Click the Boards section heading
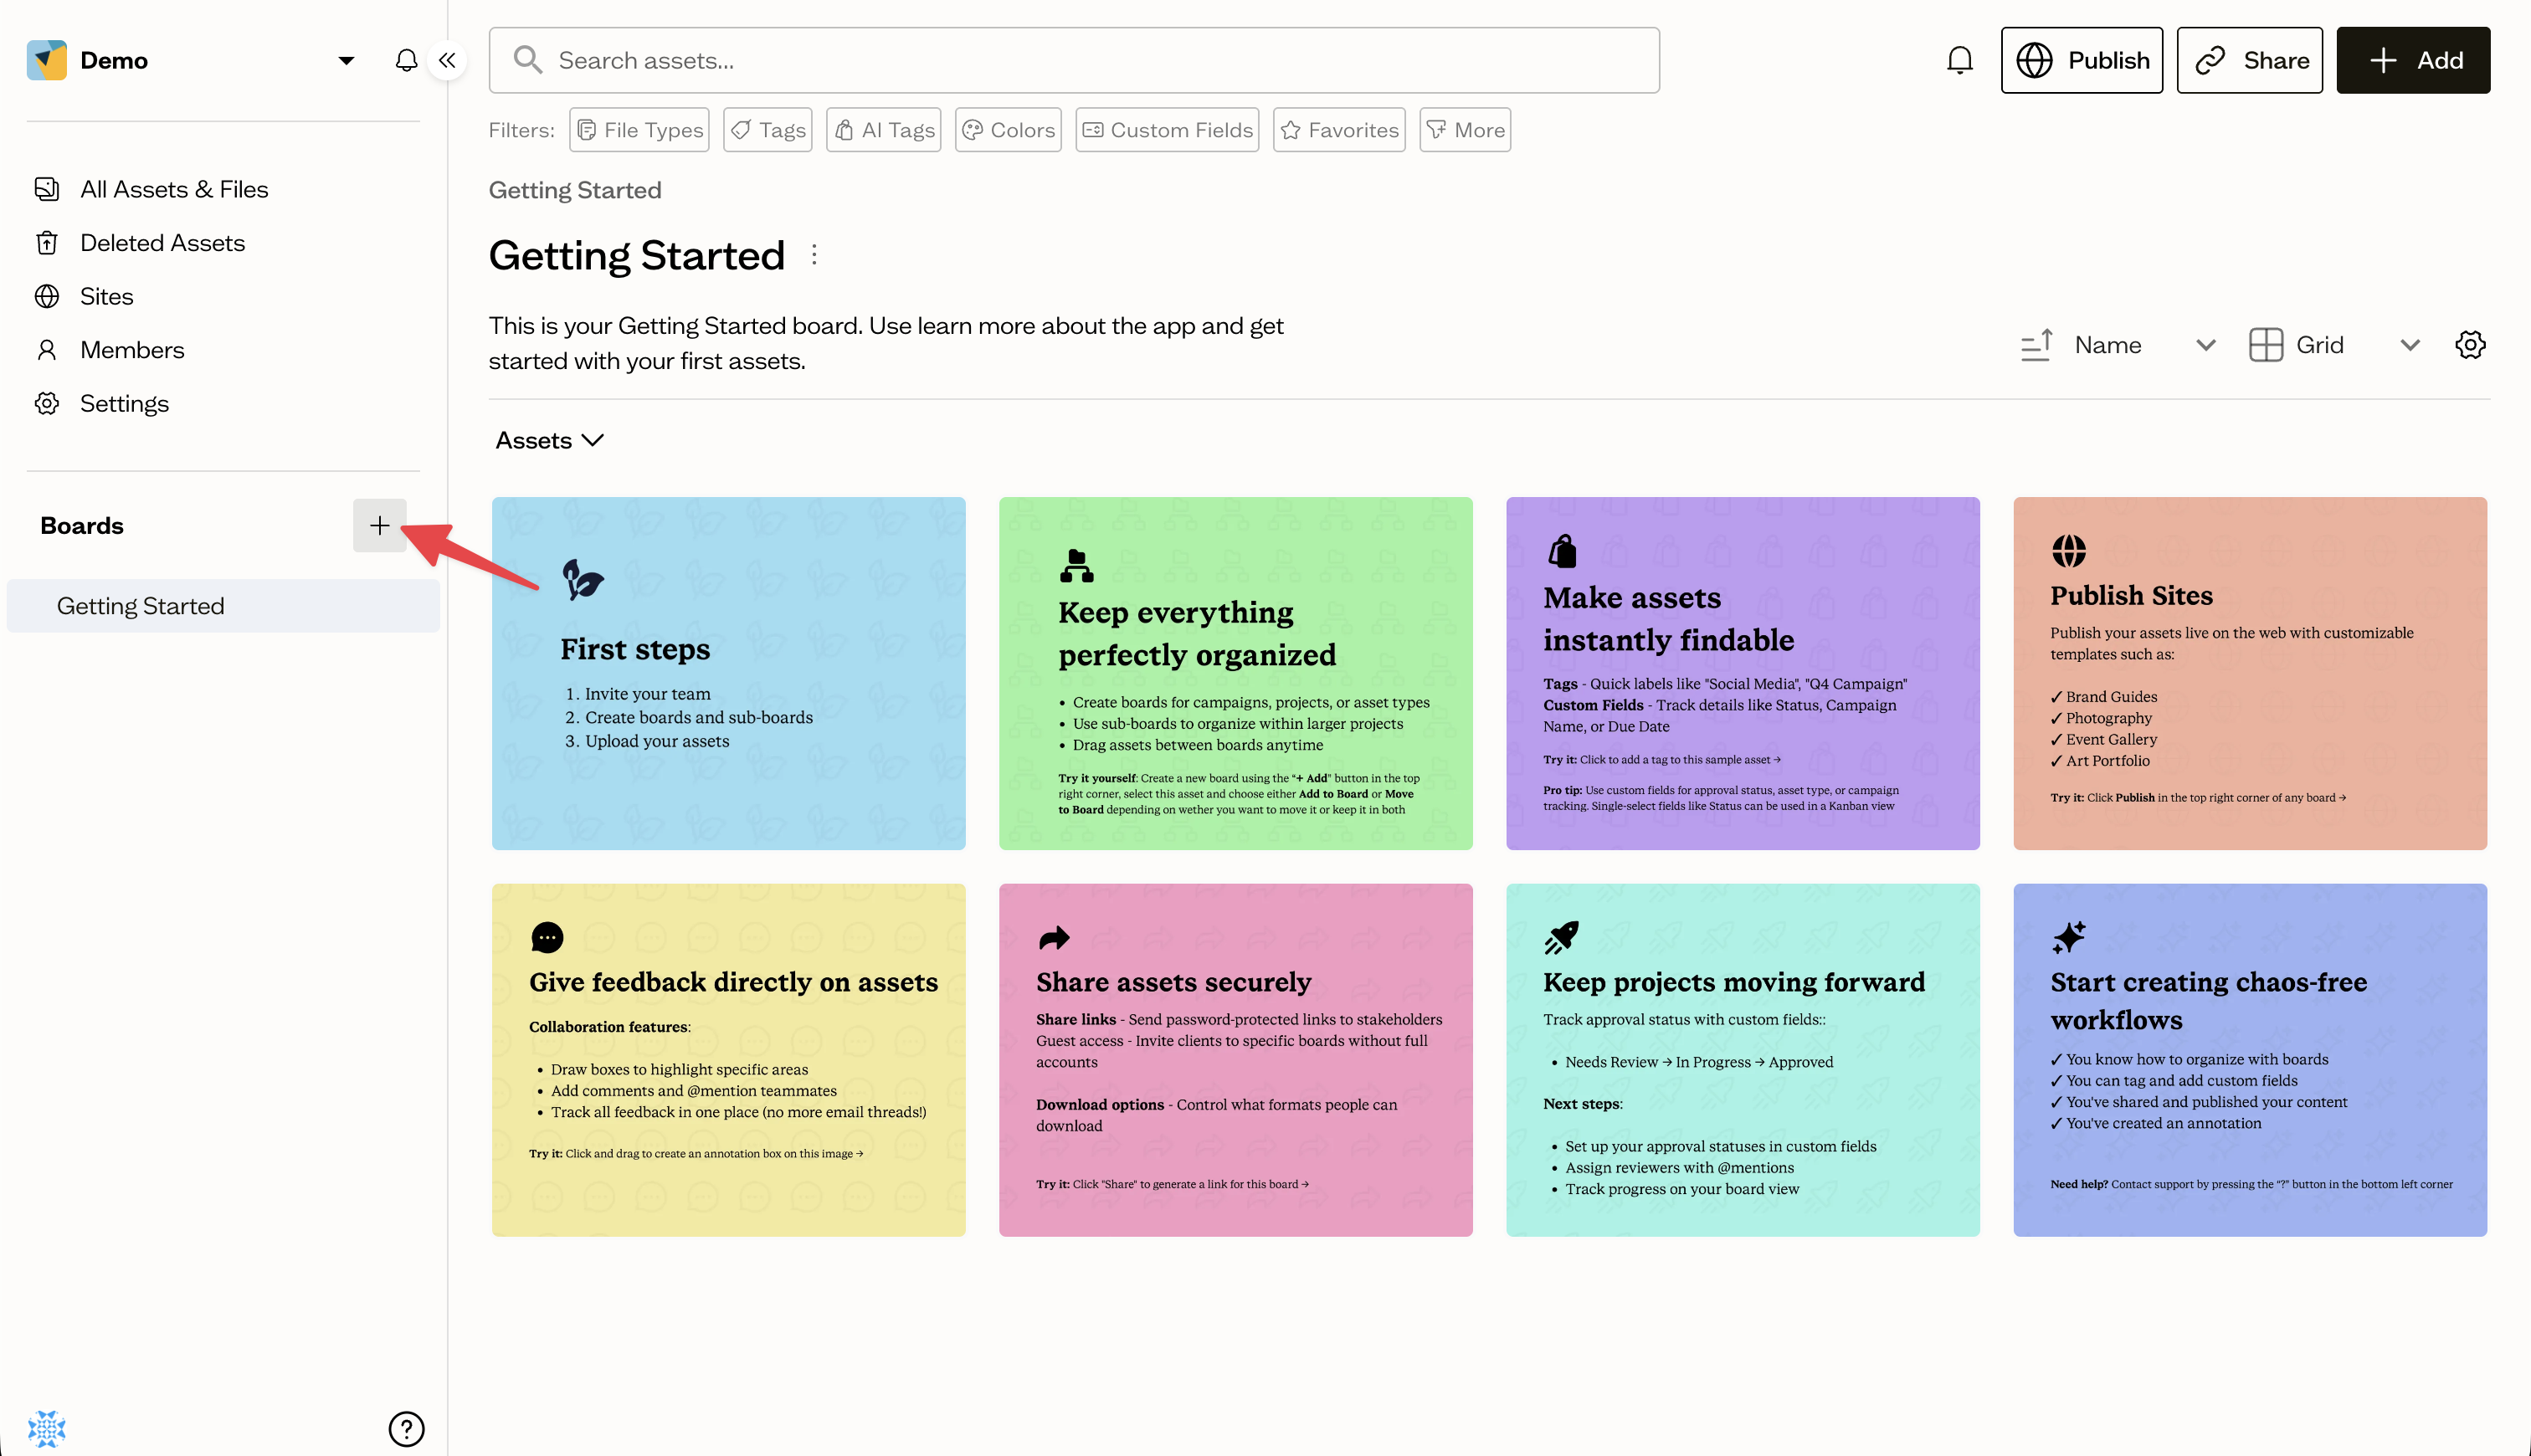 [x=82, y=525]
